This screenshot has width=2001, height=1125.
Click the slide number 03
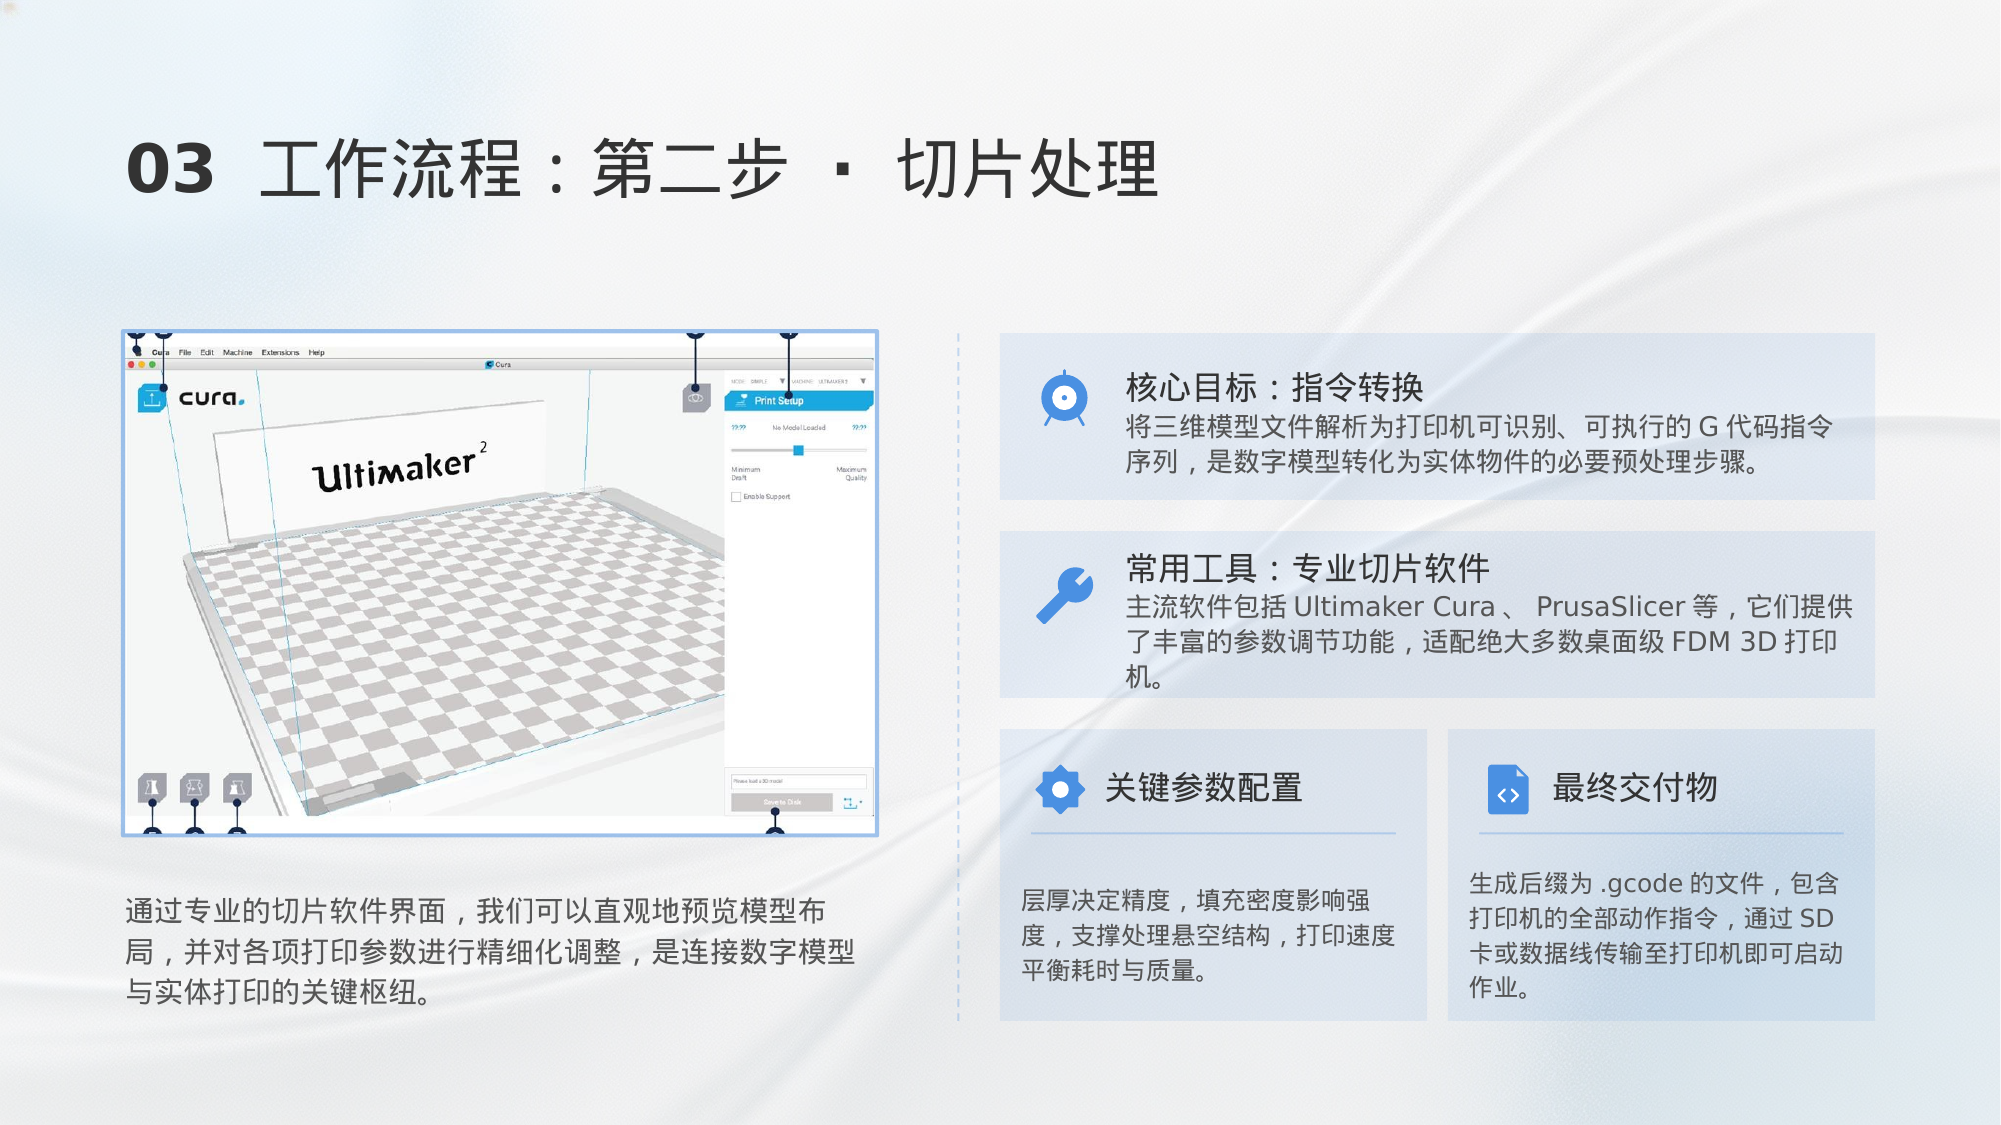170,169
